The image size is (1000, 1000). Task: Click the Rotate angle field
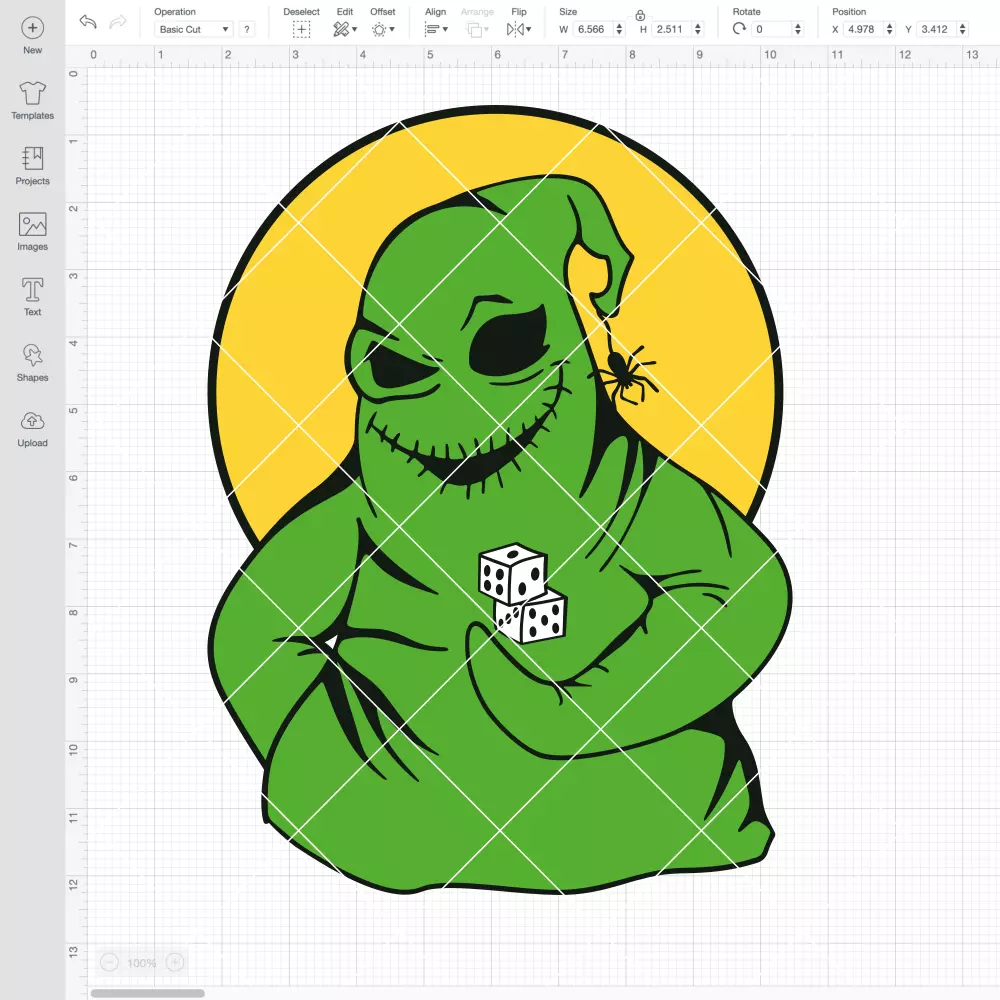click(772, 29)
